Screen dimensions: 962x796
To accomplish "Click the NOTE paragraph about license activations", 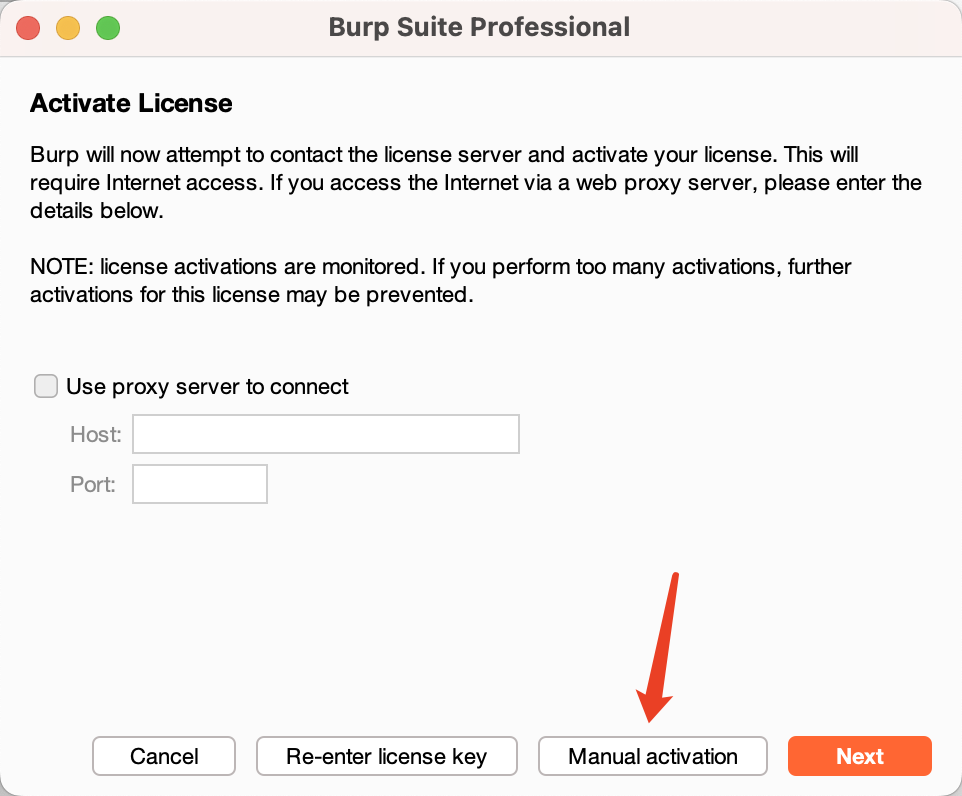I will click(440, 280).
